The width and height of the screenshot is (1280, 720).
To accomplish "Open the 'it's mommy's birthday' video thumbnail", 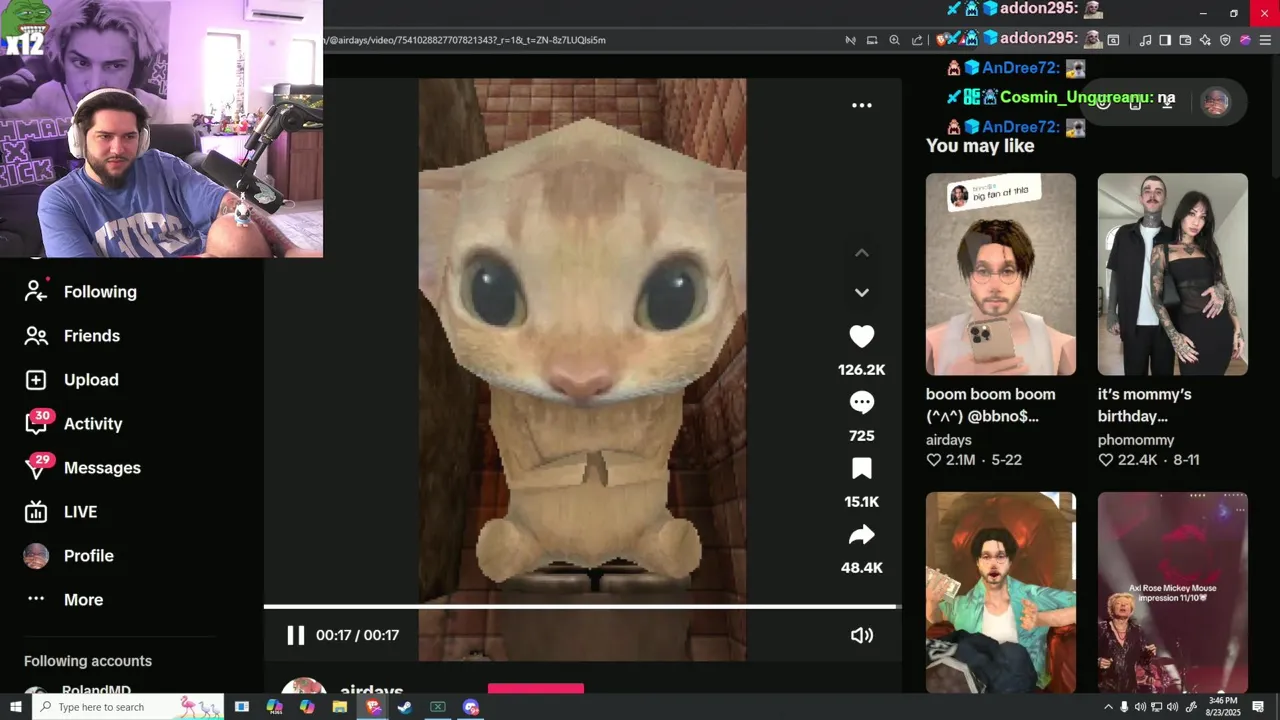I will coord(1173,274).
